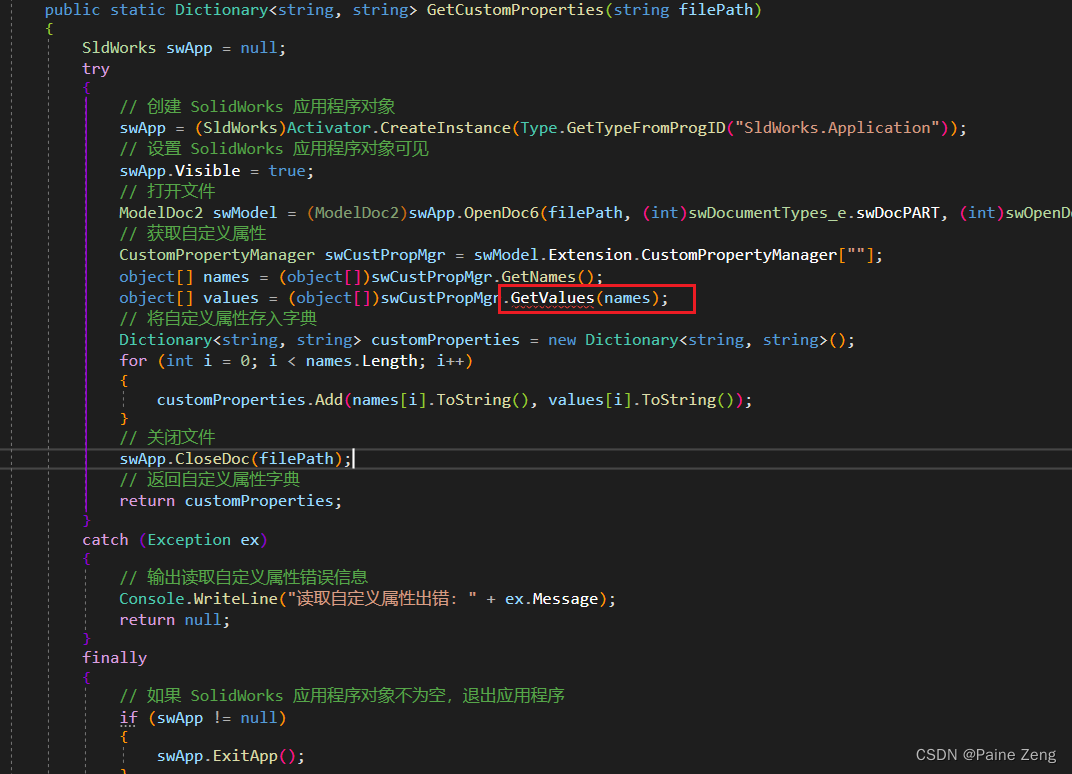Screen dimensions: 1072x774
Task: Click 'return customProperties;' statement
Action: tap(230, 501)
